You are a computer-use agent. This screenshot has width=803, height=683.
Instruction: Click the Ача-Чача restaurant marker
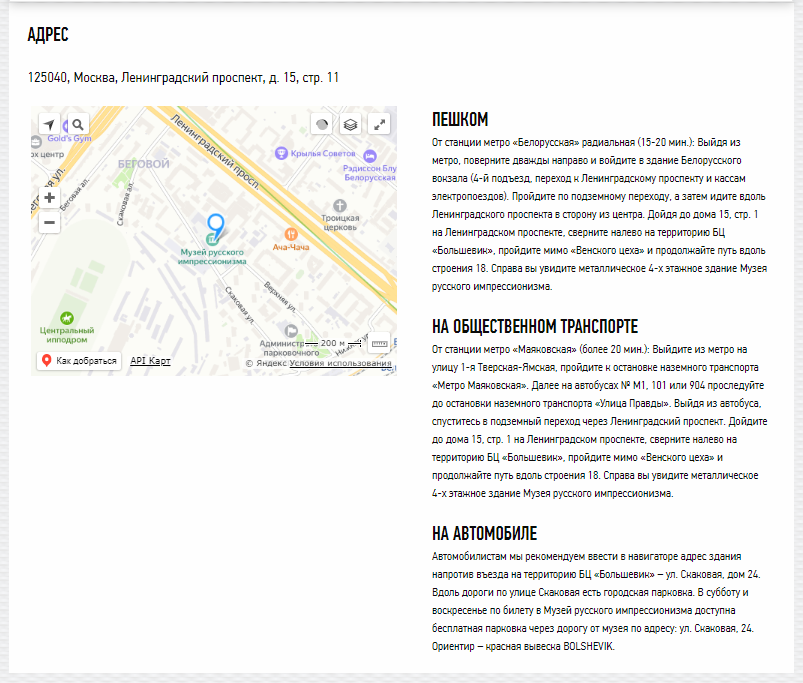click(x=291, y=234)
